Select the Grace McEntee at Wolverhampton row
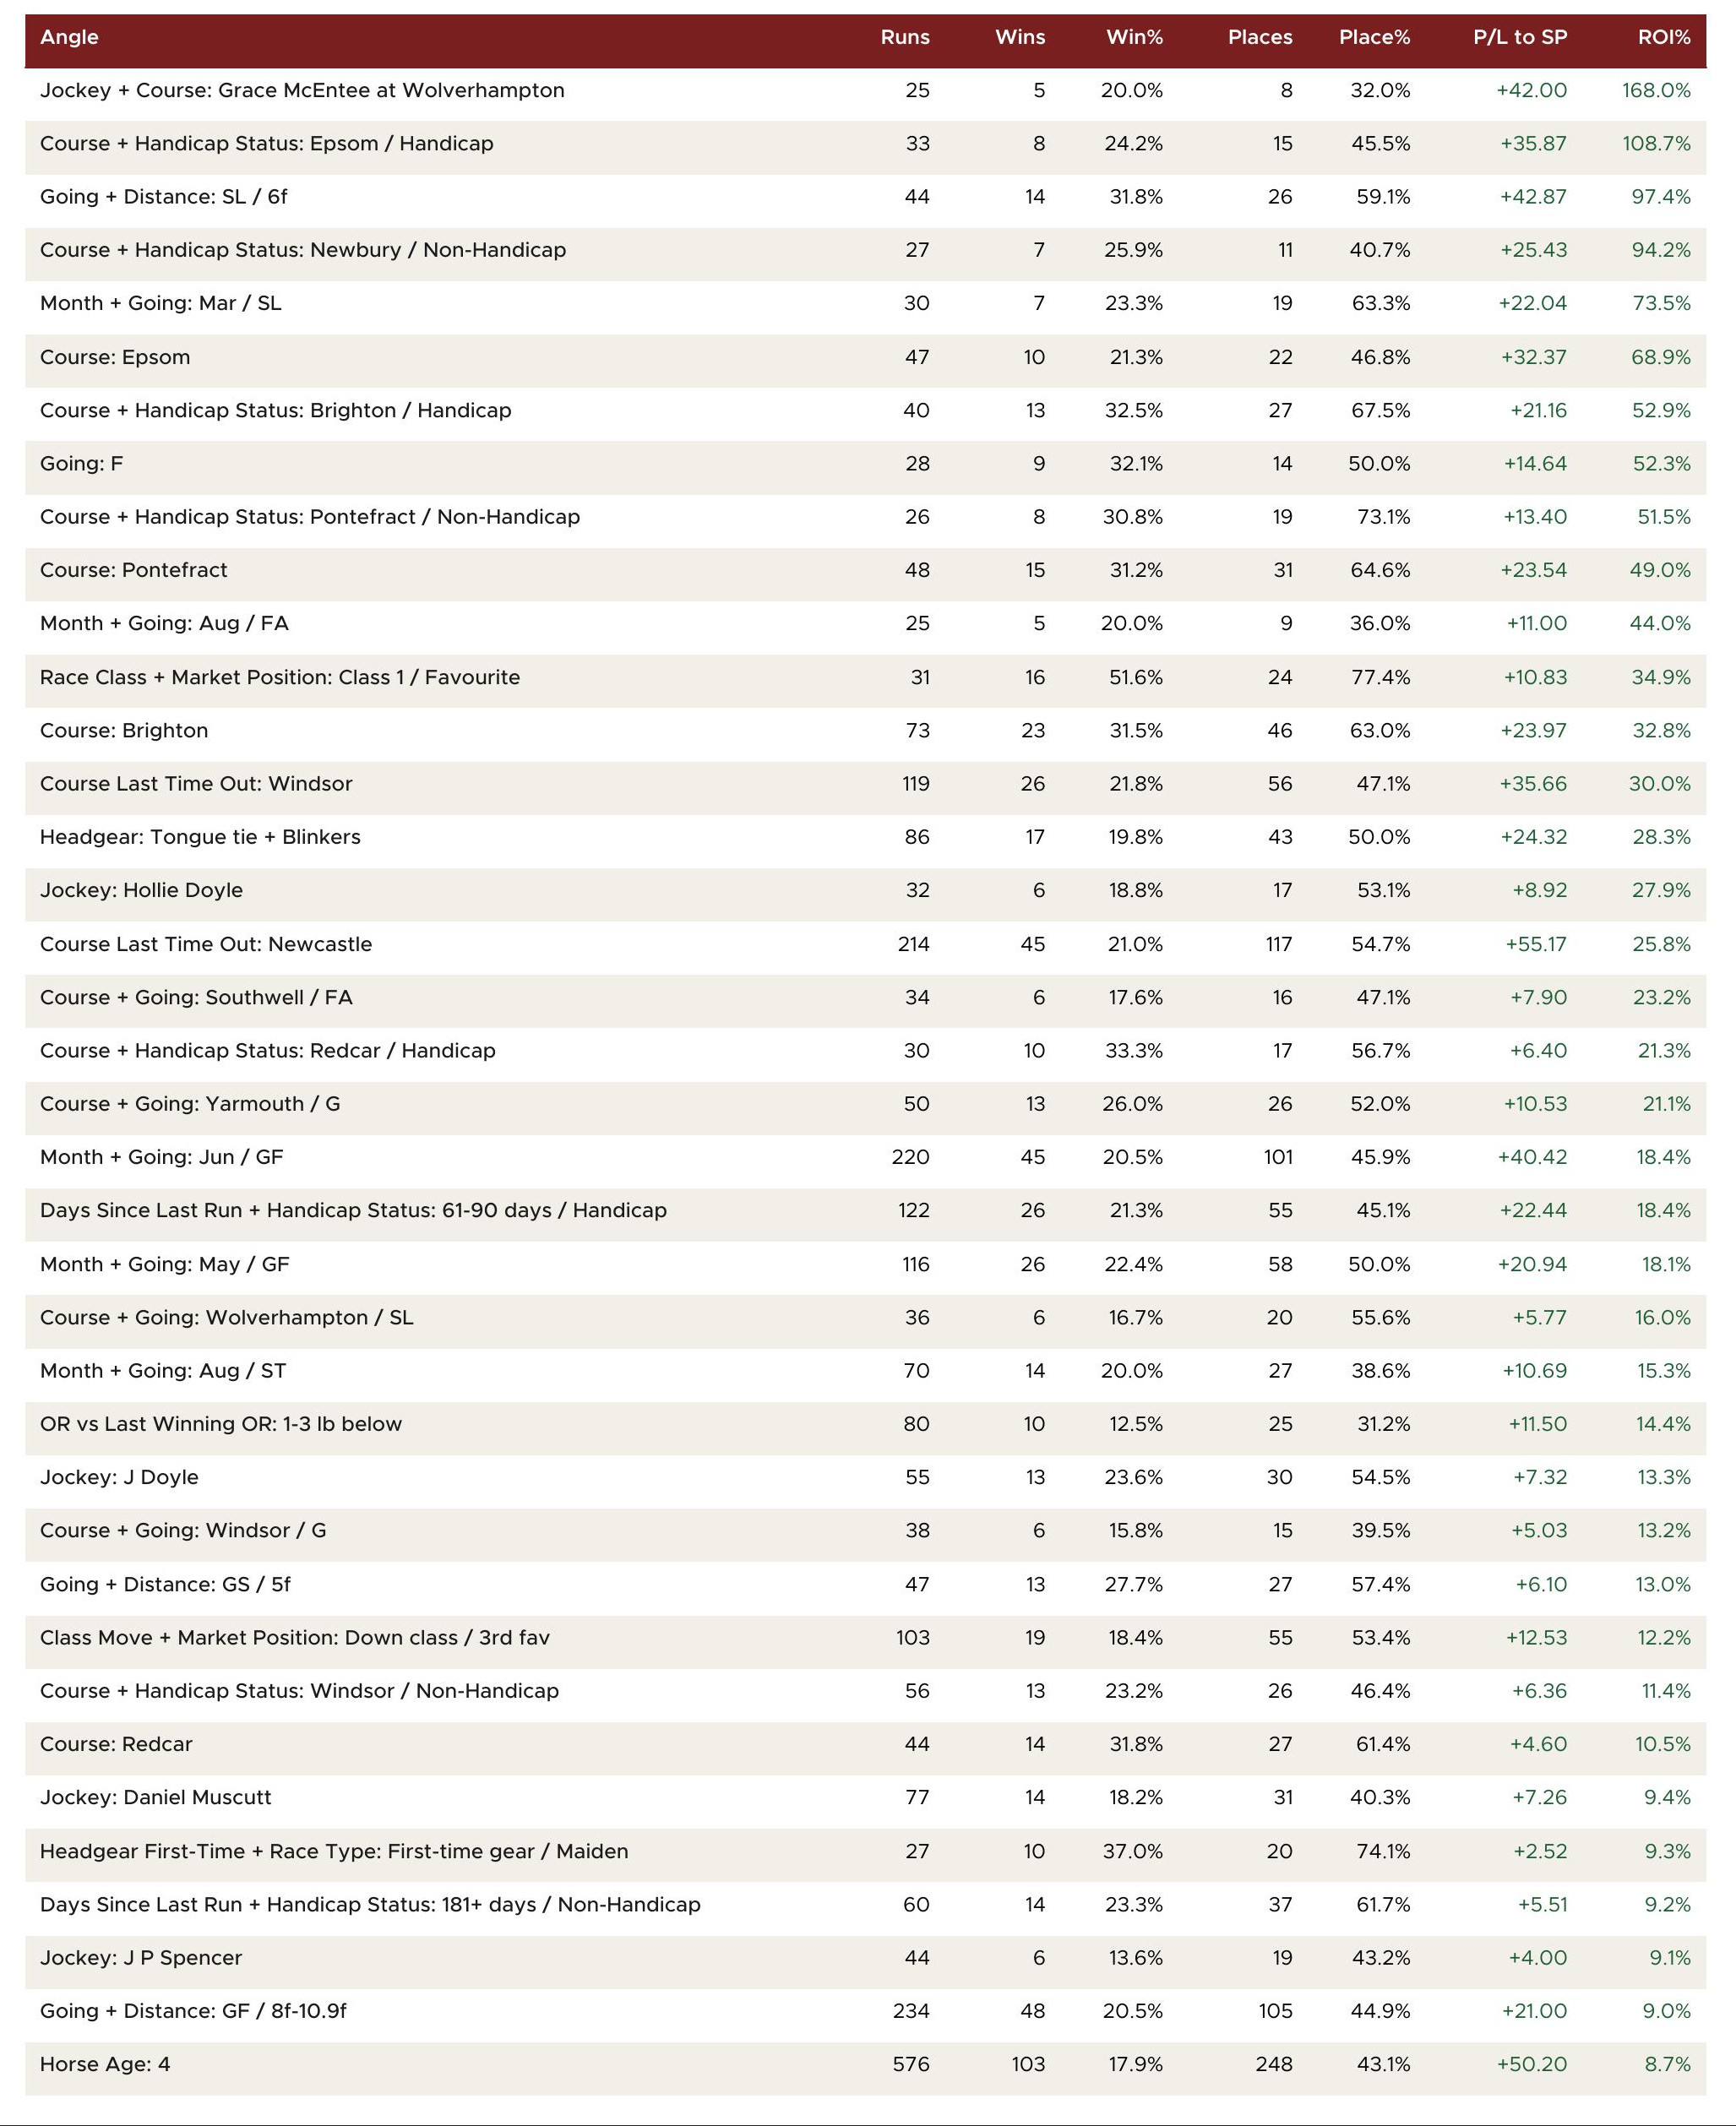This screenshot has width=1736, height=2126. point(866,91)
